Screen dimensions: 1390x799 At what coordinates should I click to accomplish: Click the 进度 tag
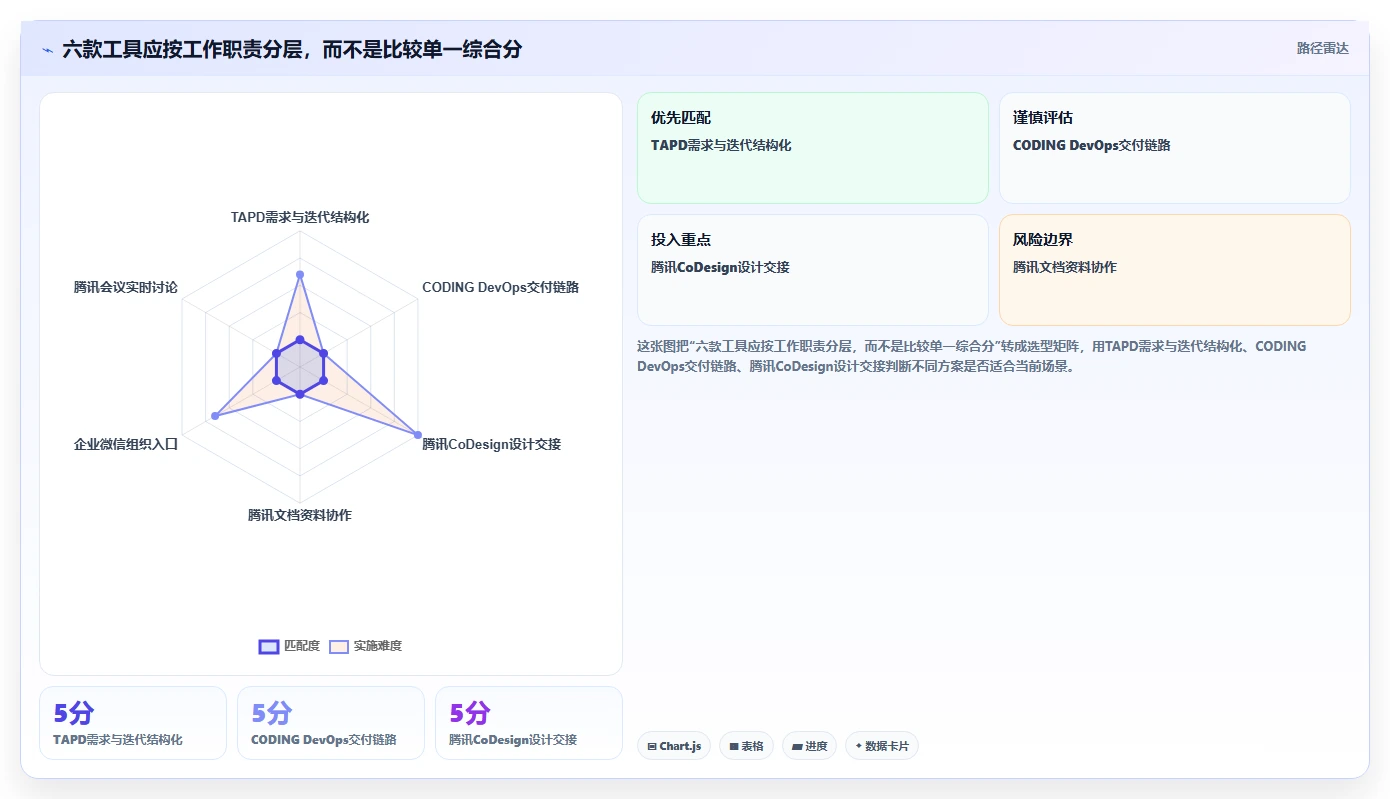coord(809,746)
